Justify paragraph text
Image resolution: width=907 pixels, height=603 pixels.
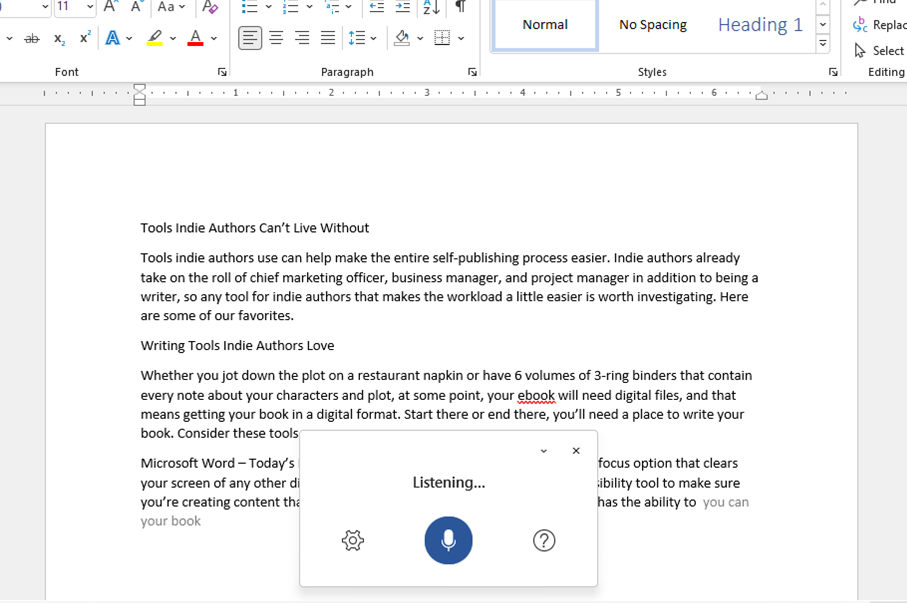click(x=328, y=38)
